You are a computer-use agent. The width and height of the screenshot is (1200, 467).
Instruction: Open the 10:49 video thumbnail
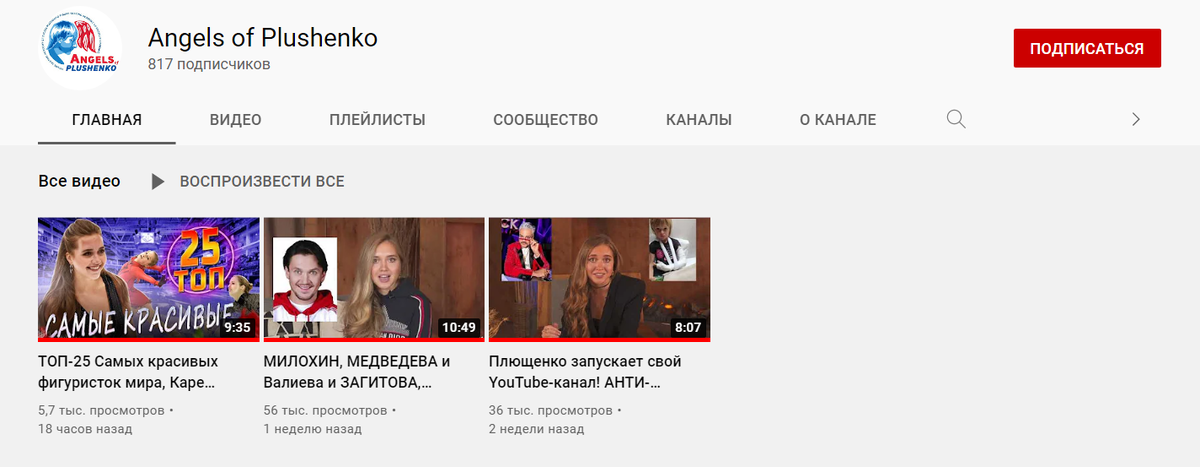[374, 280]
